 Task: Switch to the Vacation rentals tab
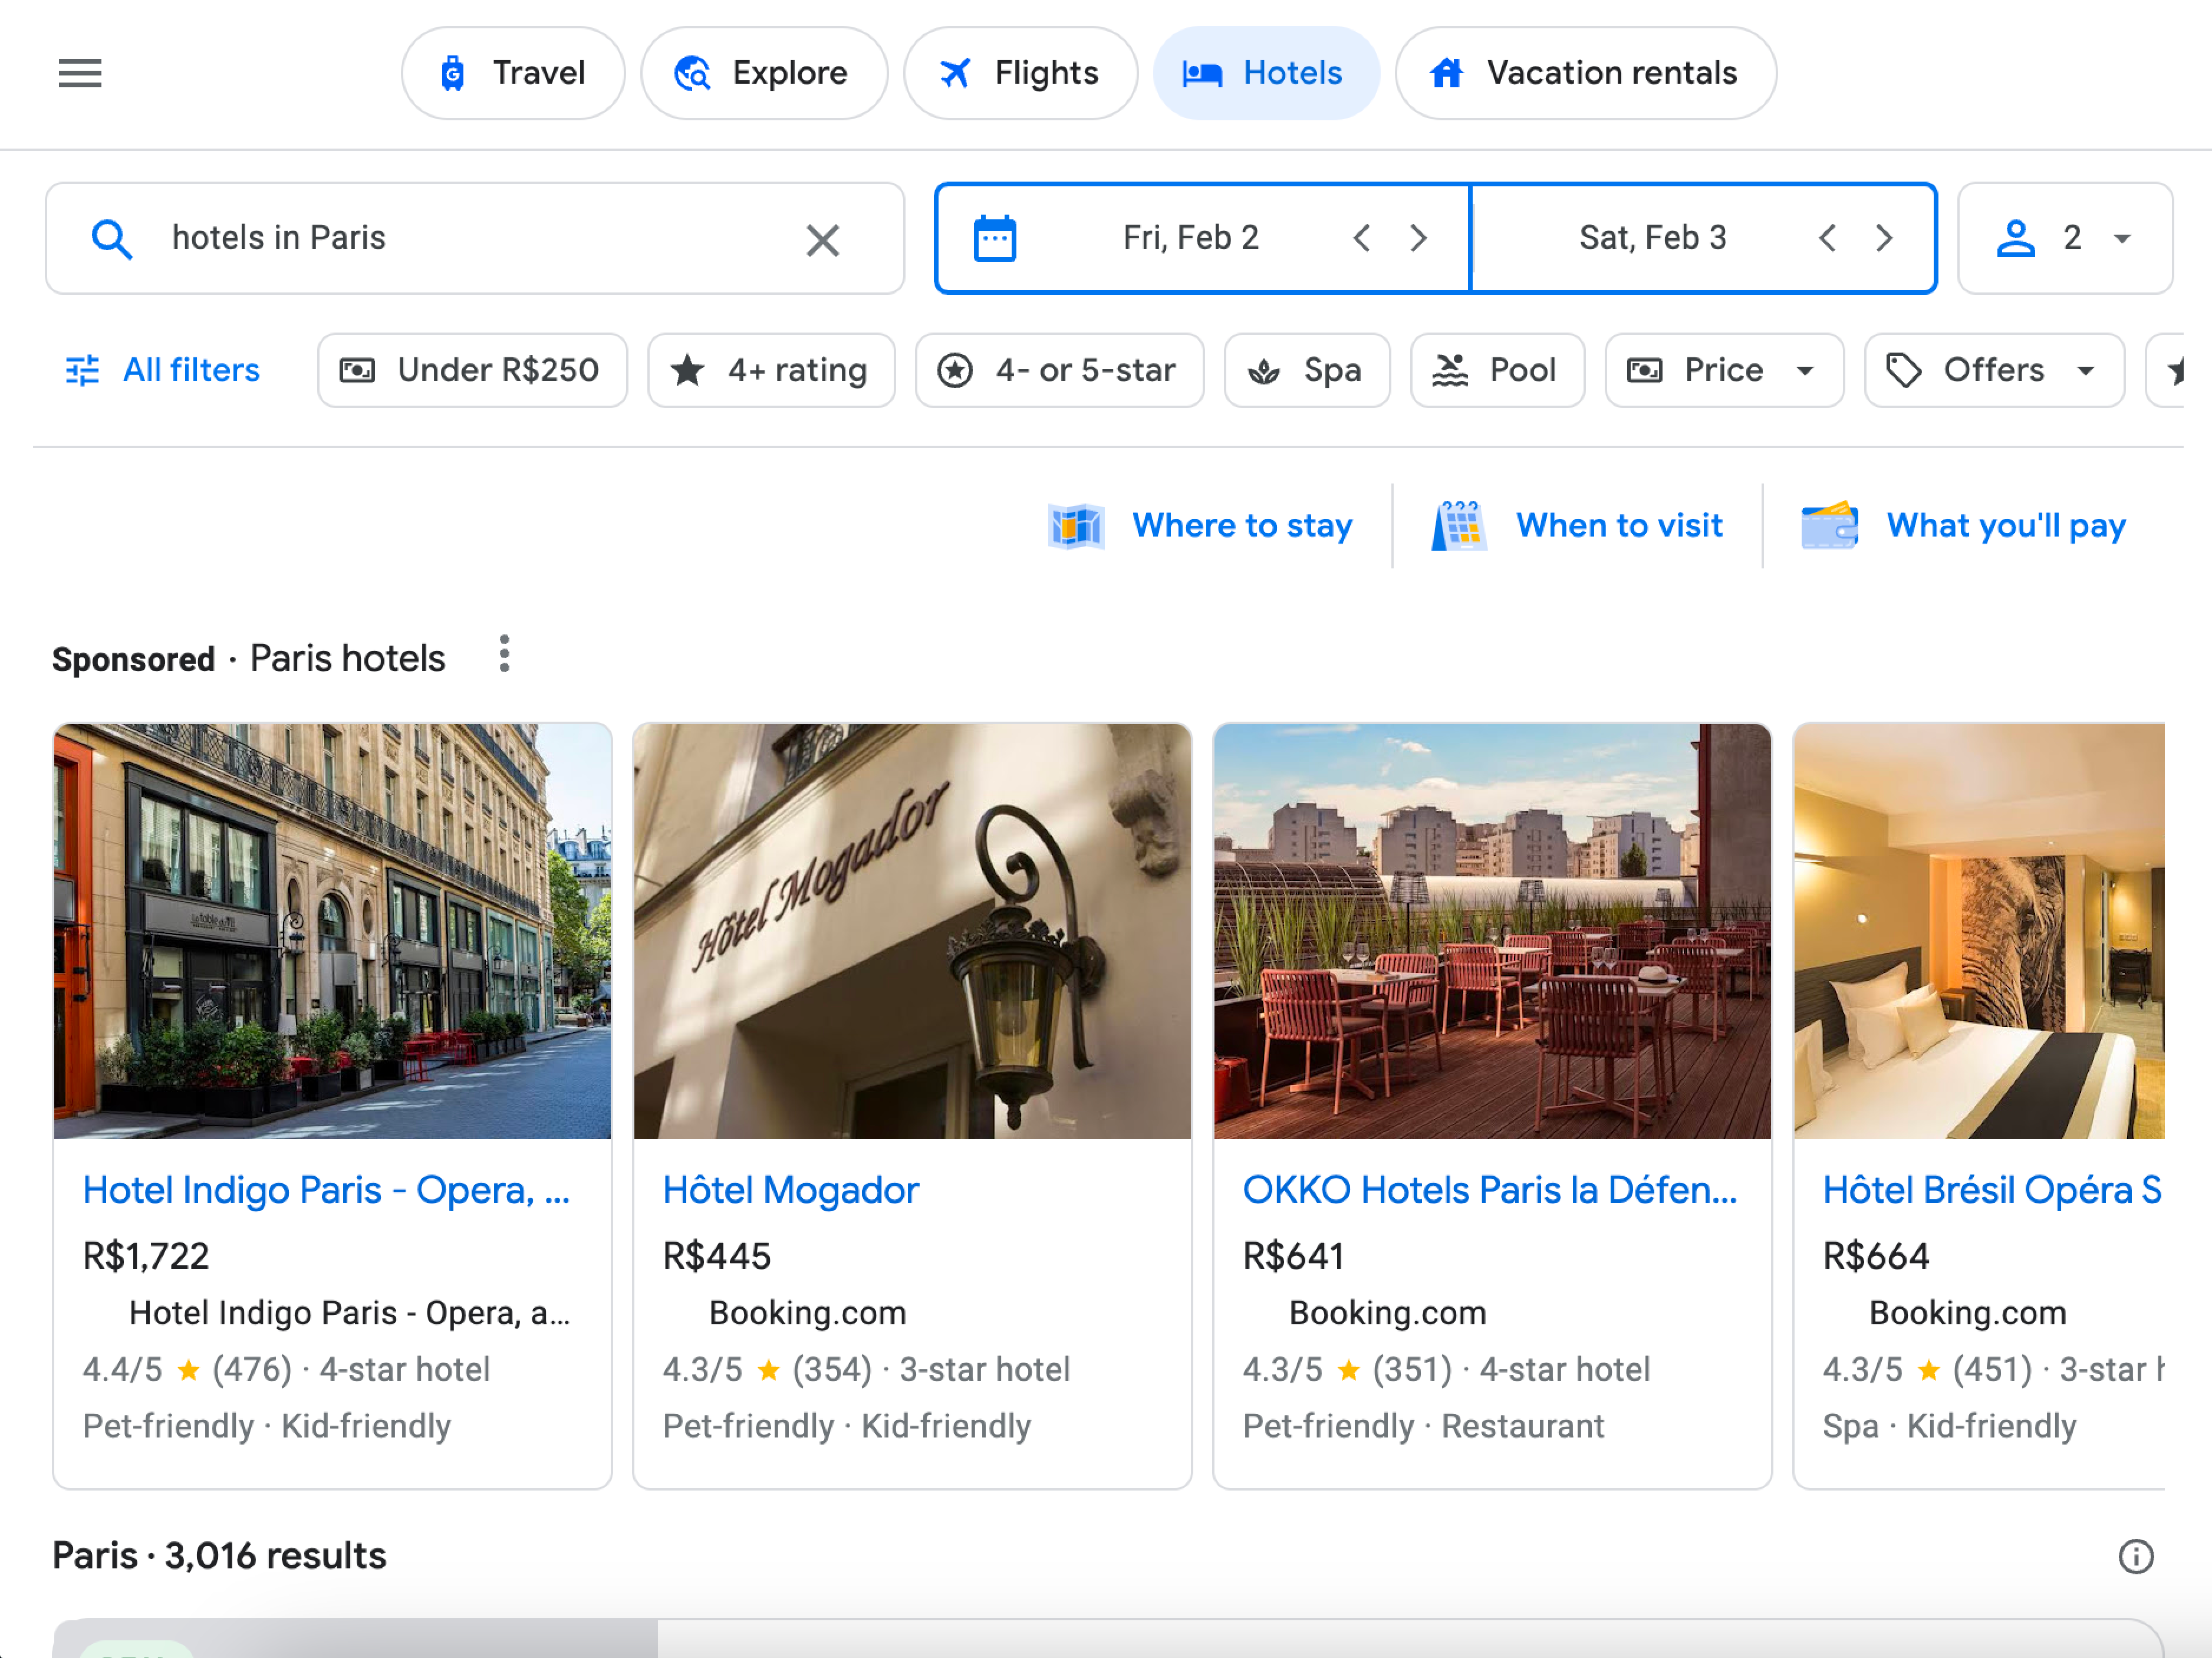pos(1585,73)
